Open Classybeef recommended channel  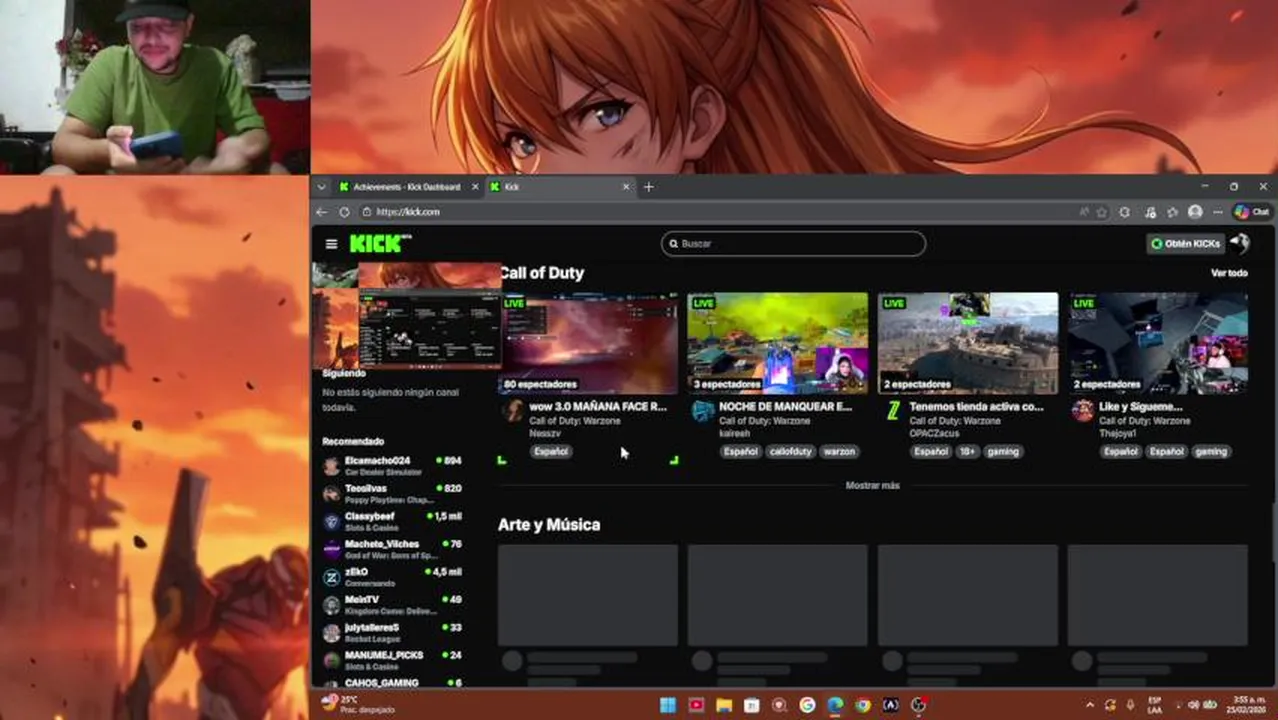point(392,521)
